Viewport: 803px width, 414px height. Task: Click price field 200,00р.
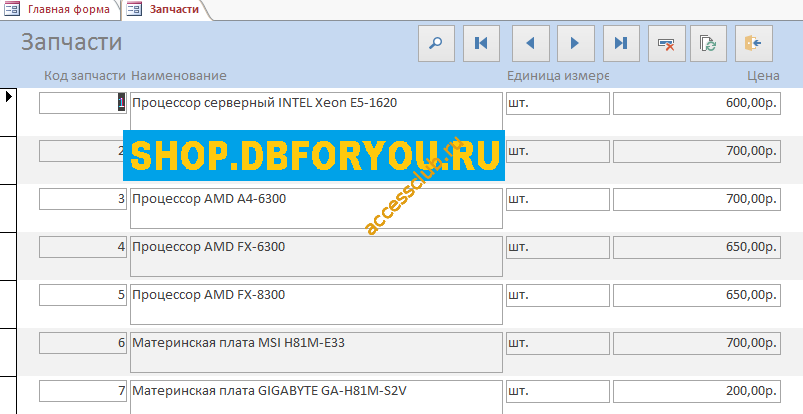[x=697, y=391]
